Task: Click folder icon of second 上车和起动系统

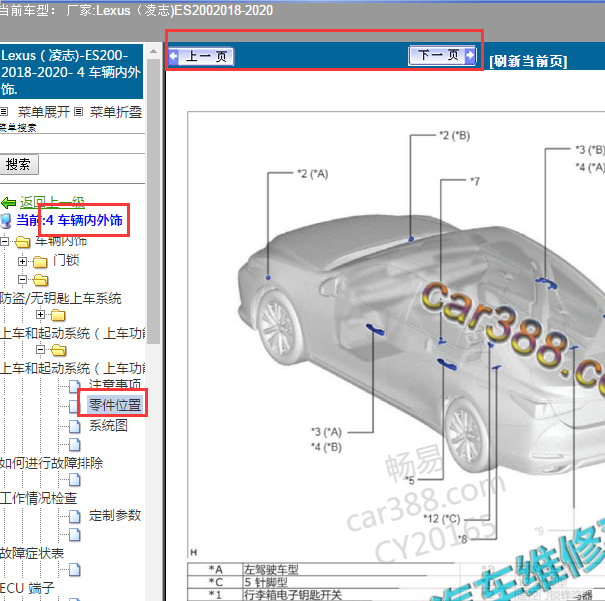Action: (x=58, y=350)
